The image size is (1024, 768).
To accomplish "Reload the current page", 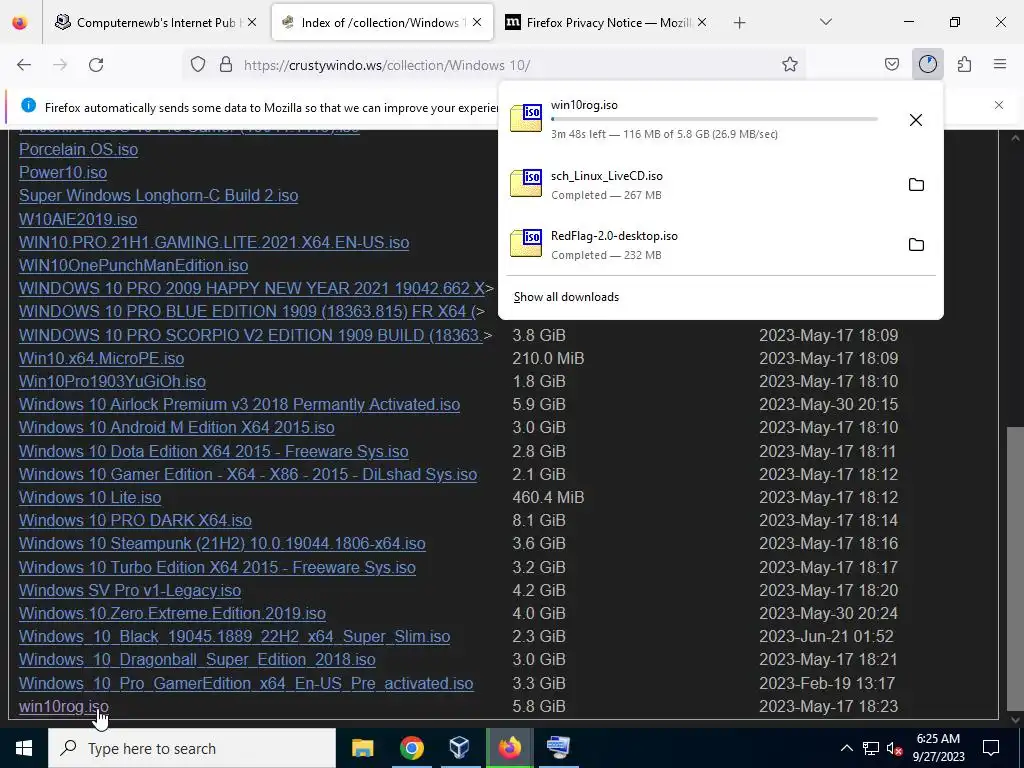I will pyautogui.click(x=96, y=65).
